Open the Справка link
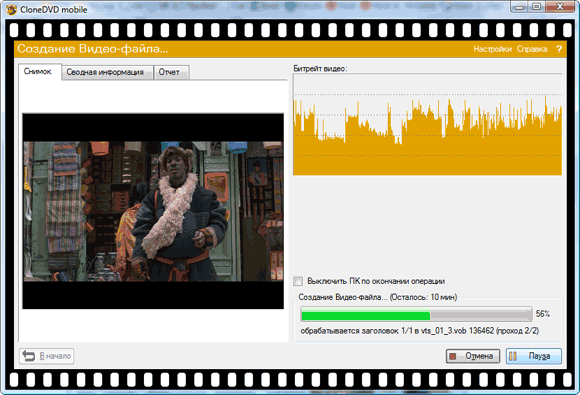The width and height of the screenshot is (580, 395). [532, 49]
